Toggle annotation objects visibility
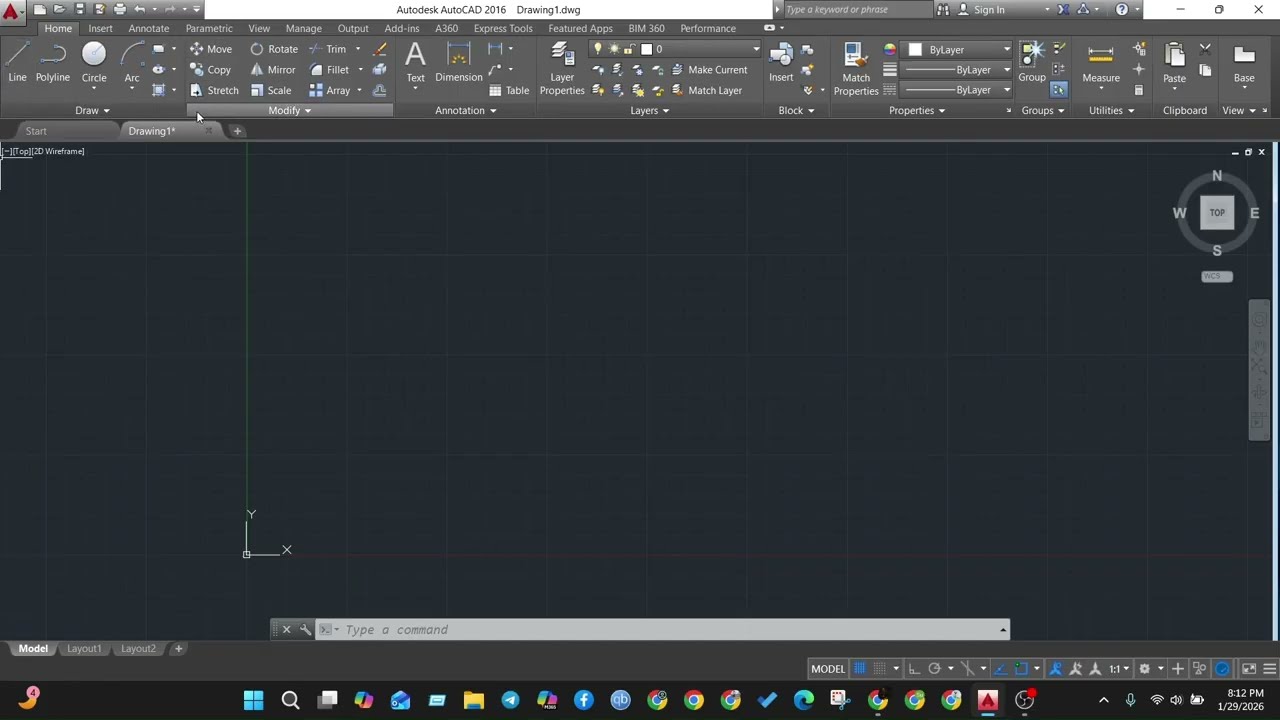 click(x=1056, y=669)
